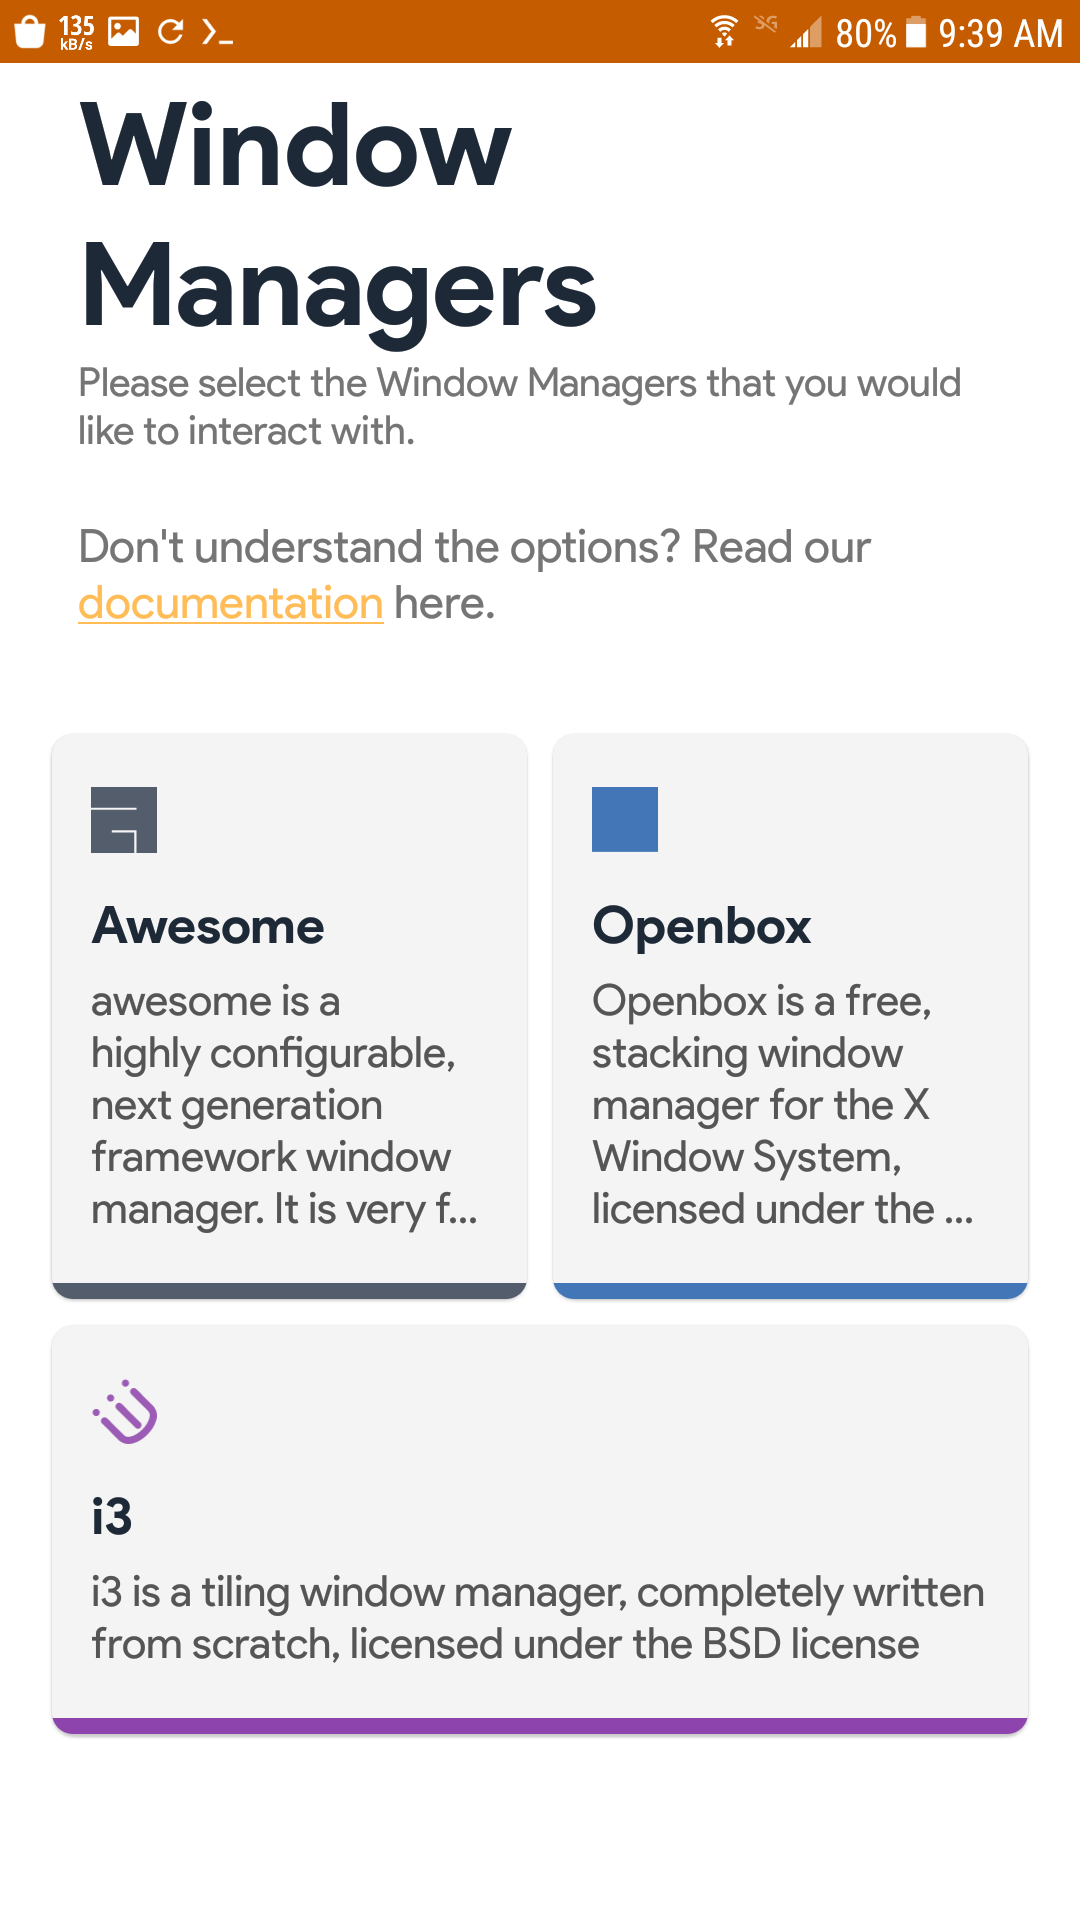
Task: Select the Awesome card title
Action: point(208,926)
